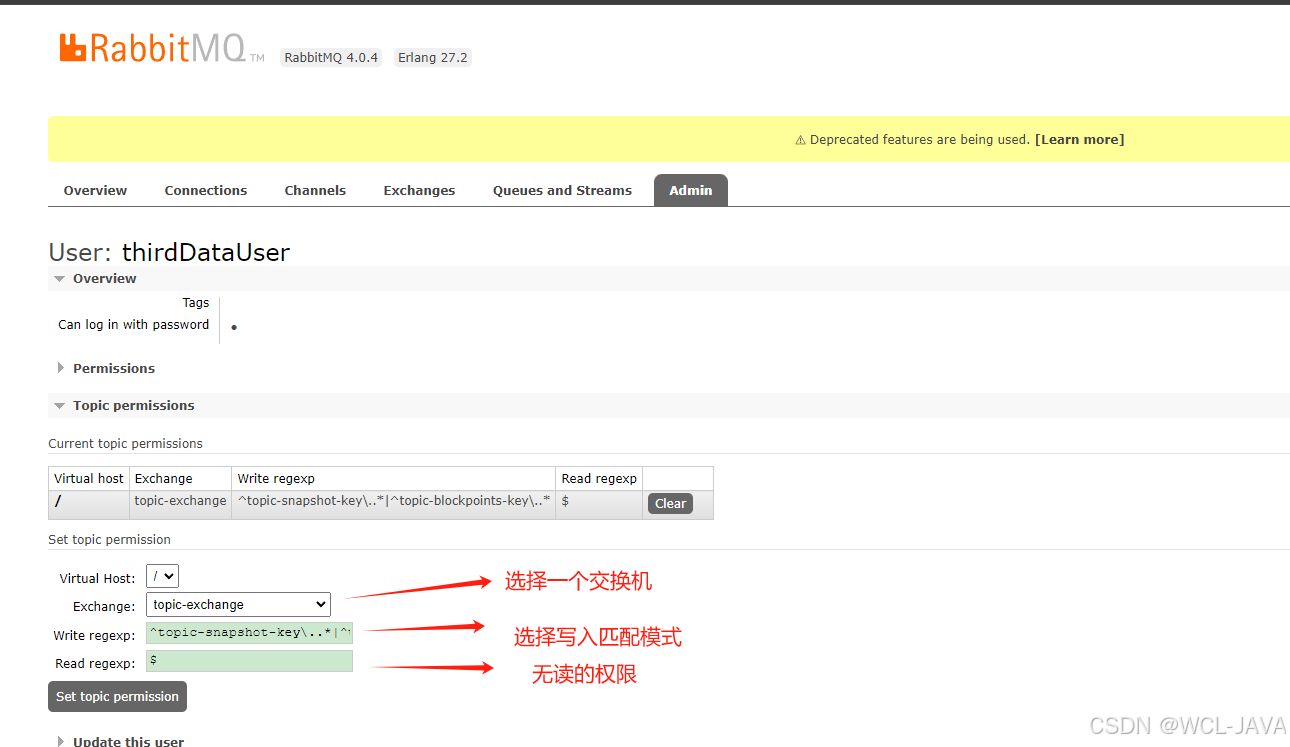Click the thirdDataUser heading
The width and height of the screenshot is (1290, 747).
206,252
